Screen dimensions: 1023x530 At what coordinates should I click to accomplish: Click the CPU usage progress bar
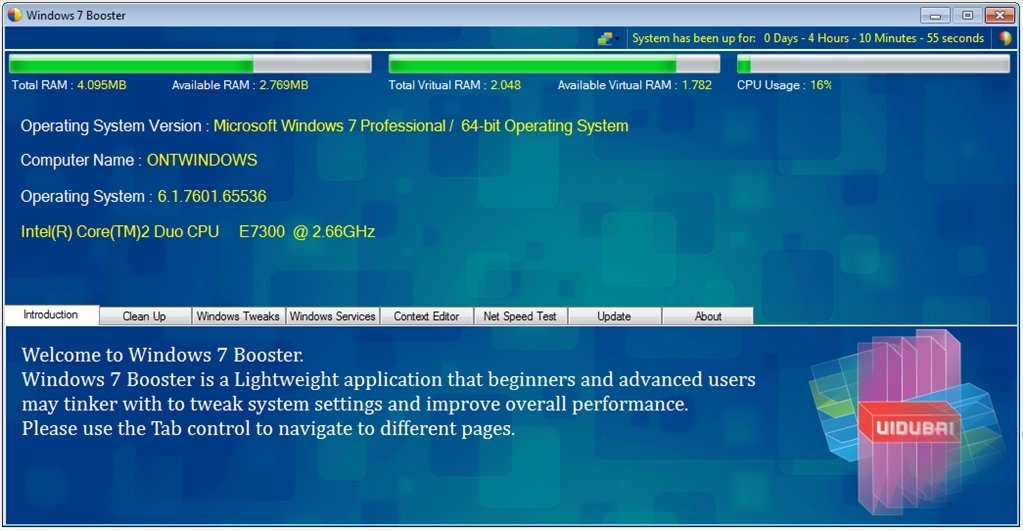[x=873, y=64]
